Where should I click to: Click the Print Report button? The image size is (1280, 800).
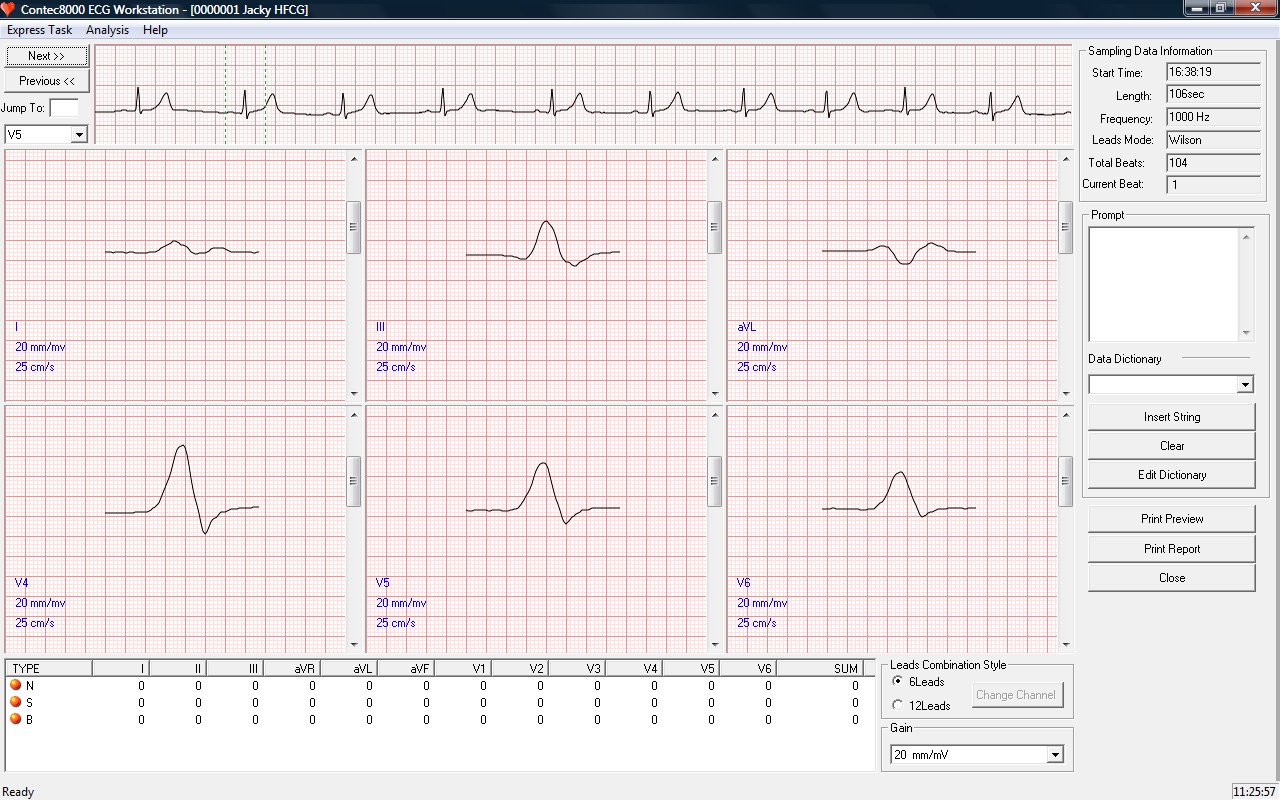(1171, 549)
